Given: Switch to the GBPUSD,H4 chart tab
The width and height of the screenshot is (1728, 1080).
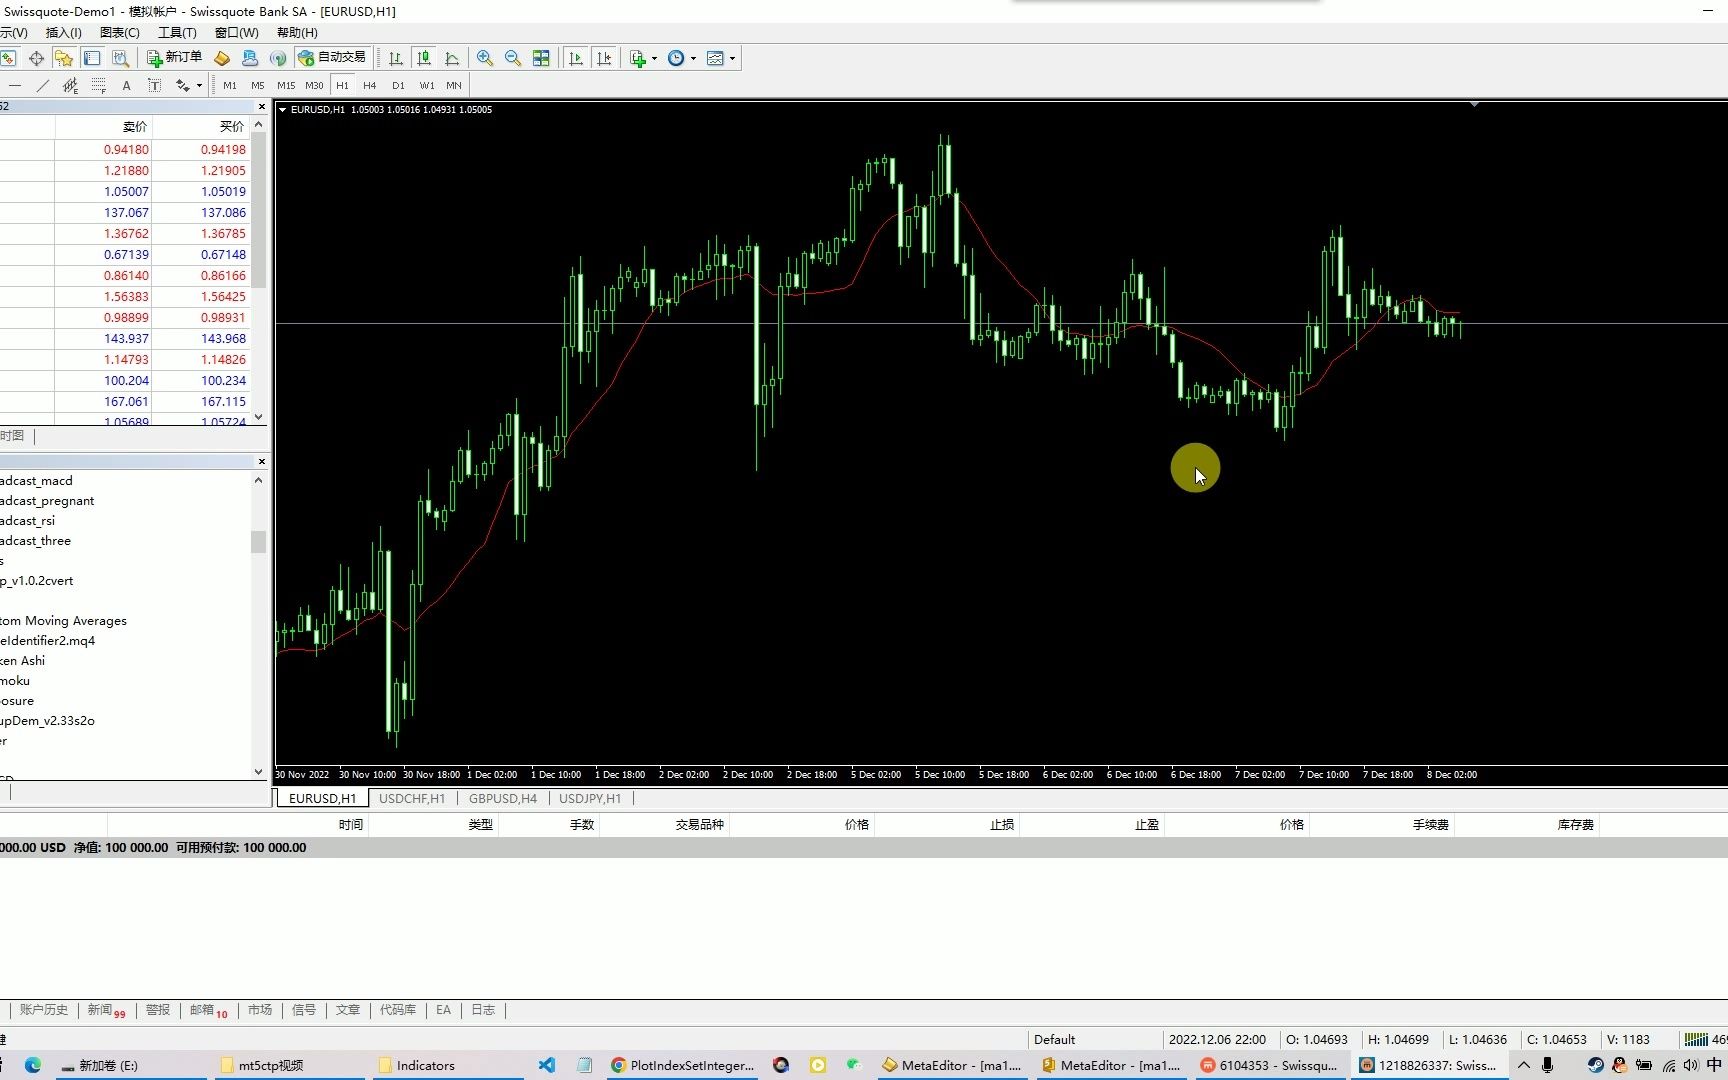Looking at the screenshot, I should point(503,798).
